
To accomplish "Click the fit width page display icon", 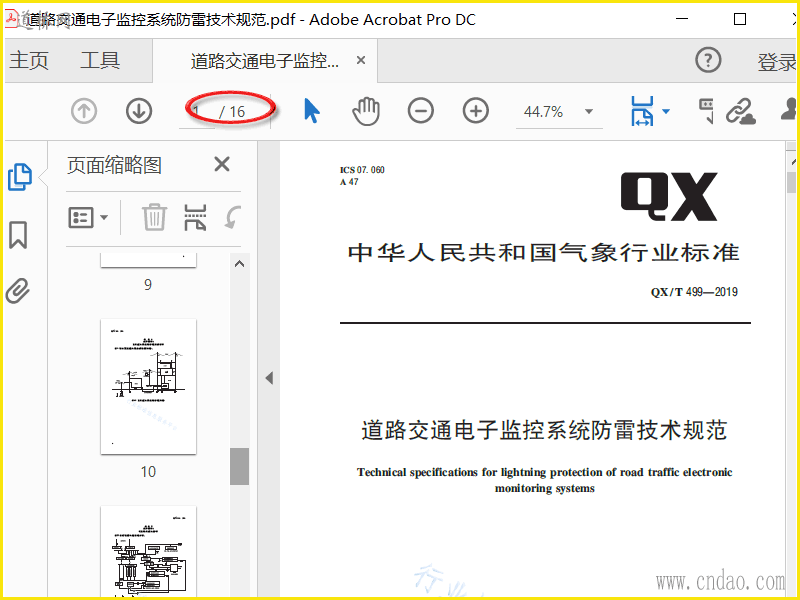I will click(x=642, y=111).
